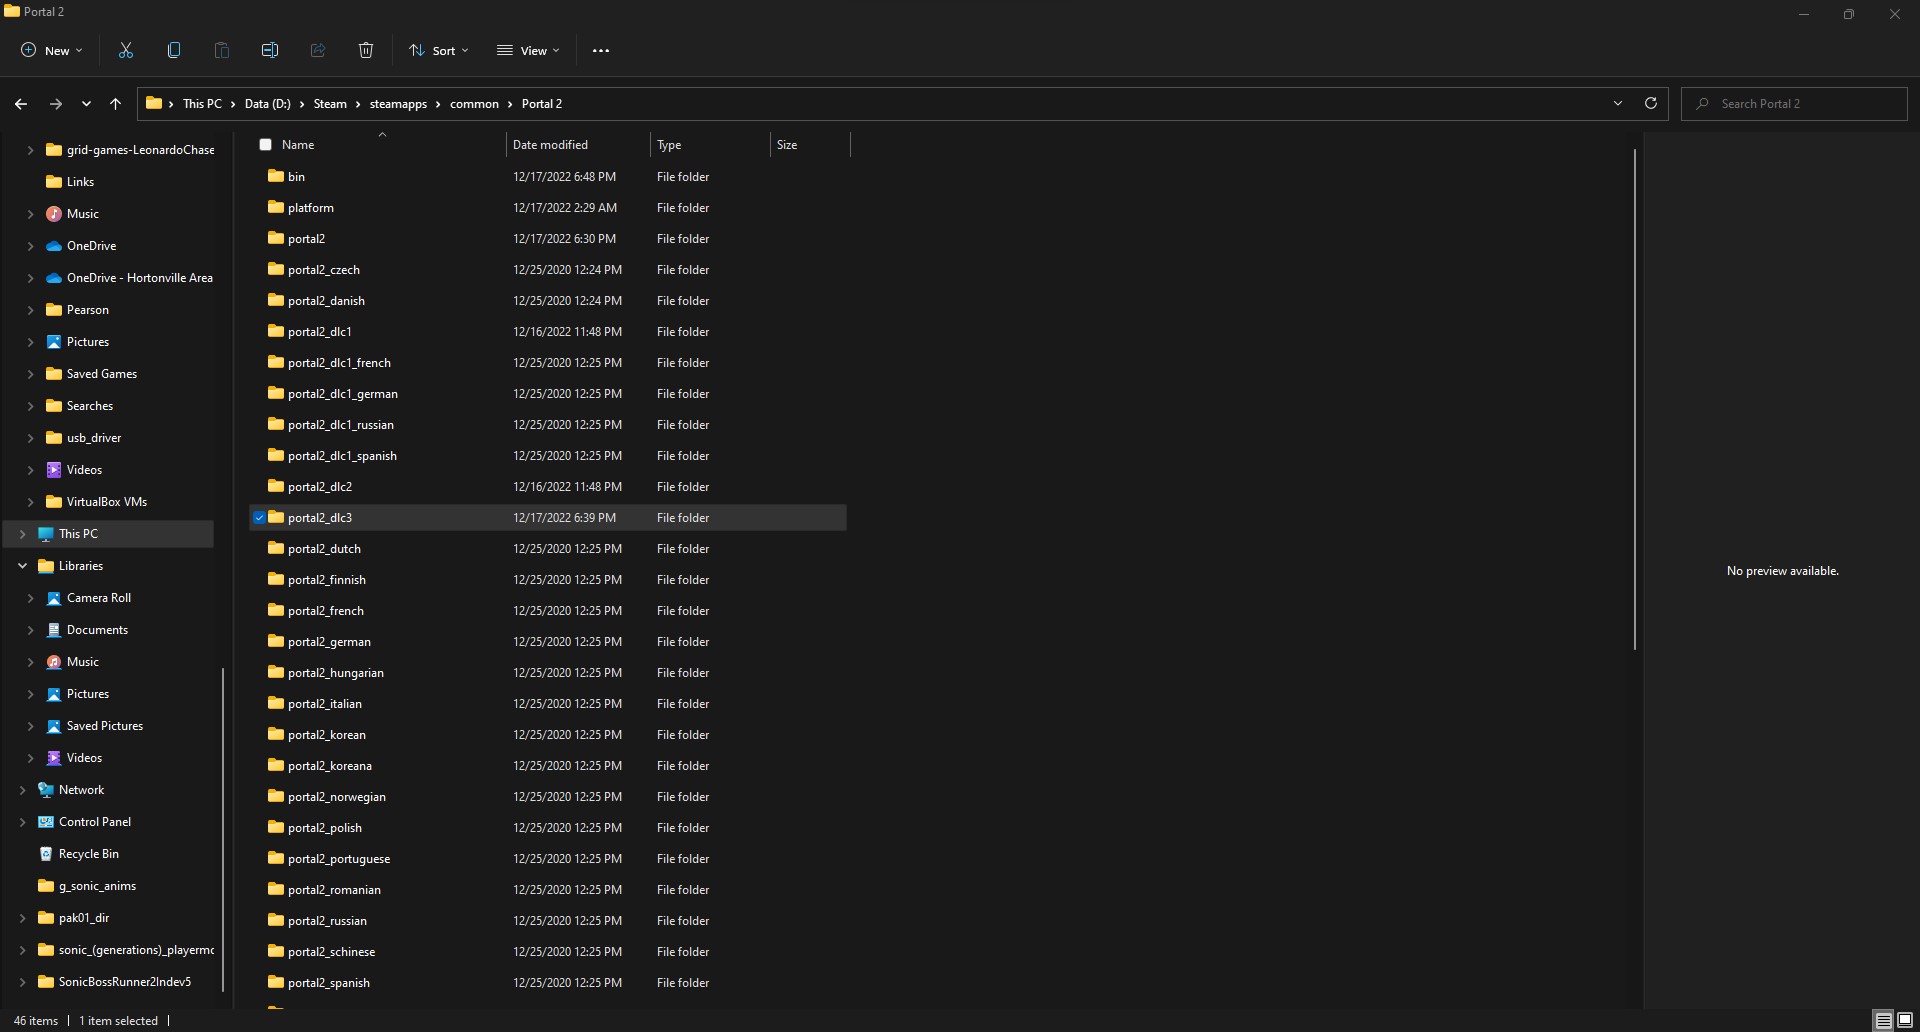Click the steamapps breadcrumb segment

click(398, 104)
